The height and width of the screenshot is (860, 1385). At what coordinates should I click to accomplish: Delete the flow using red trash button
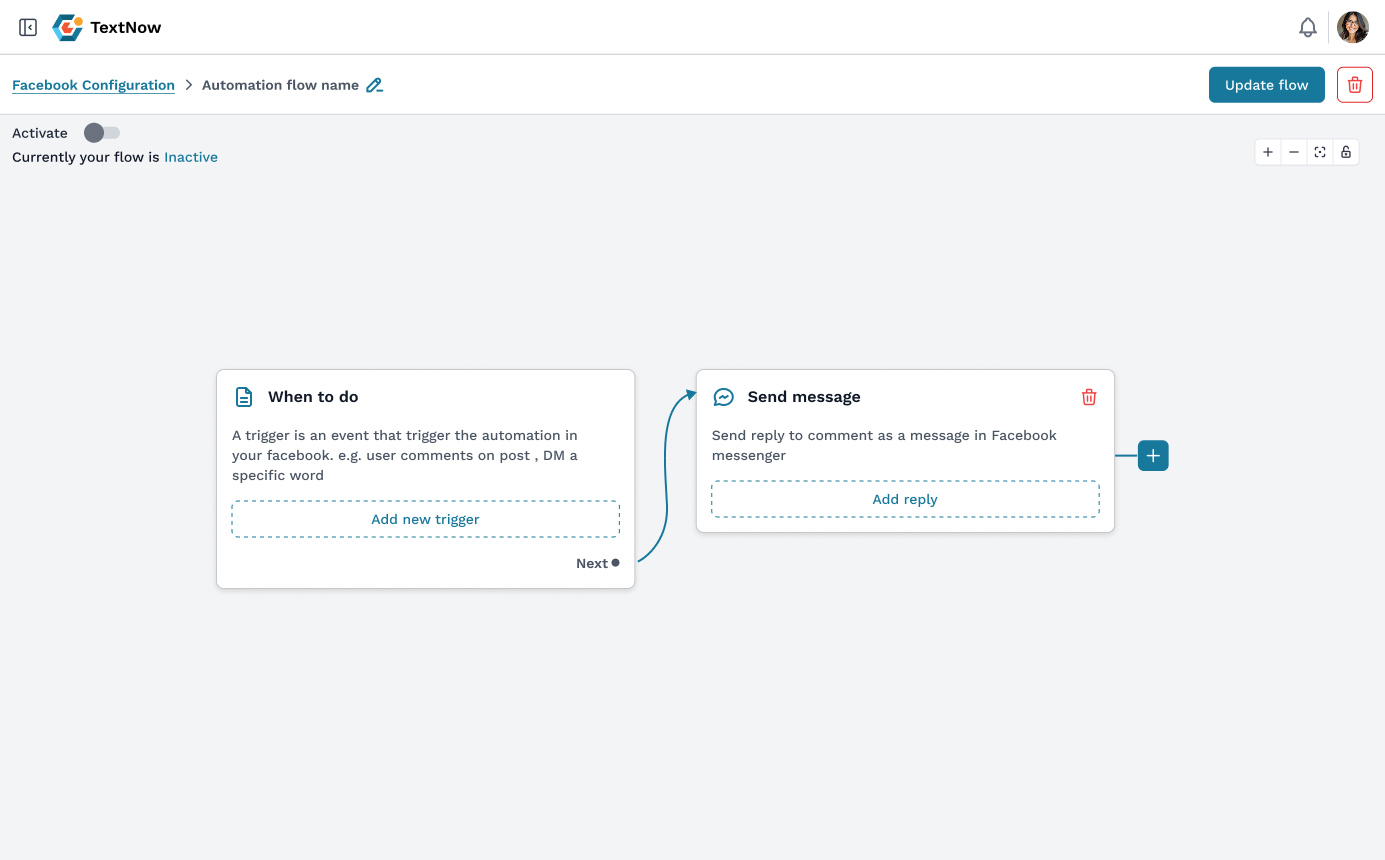point(1354,85)
